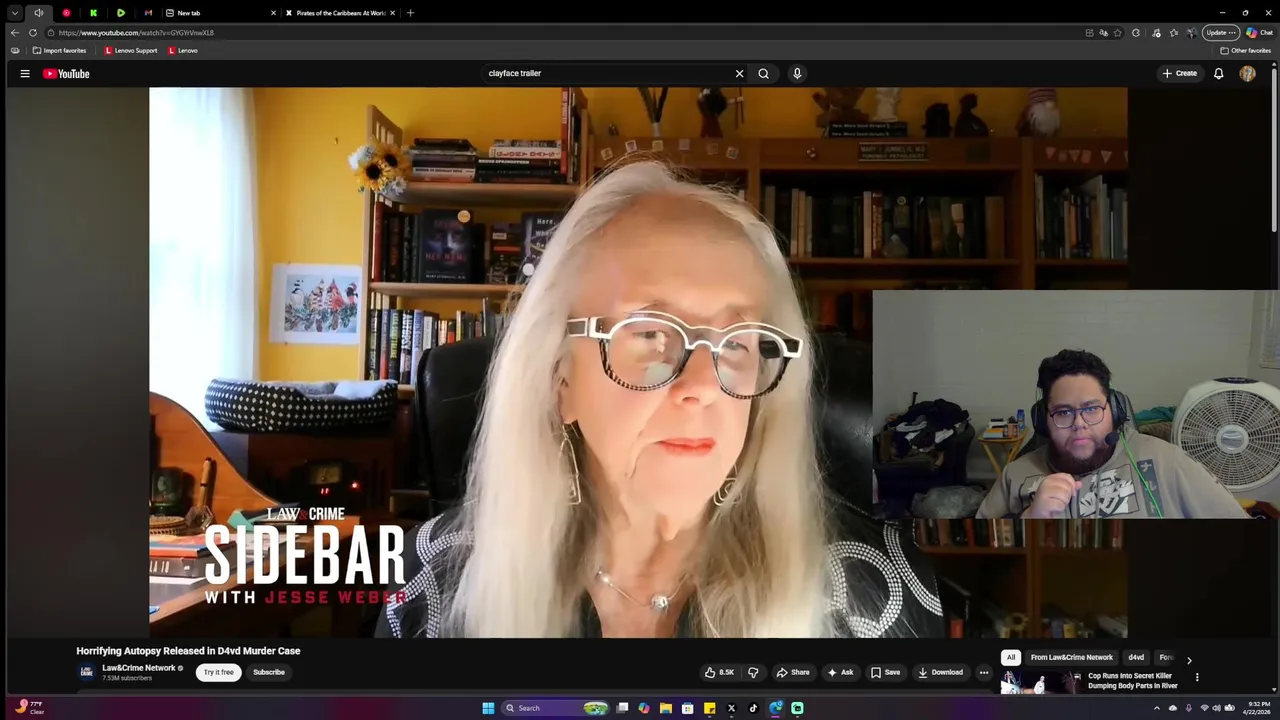This screenshot has width=1280, height=720.
Task: Go back in the browser
Action: (x=14, y=33)
